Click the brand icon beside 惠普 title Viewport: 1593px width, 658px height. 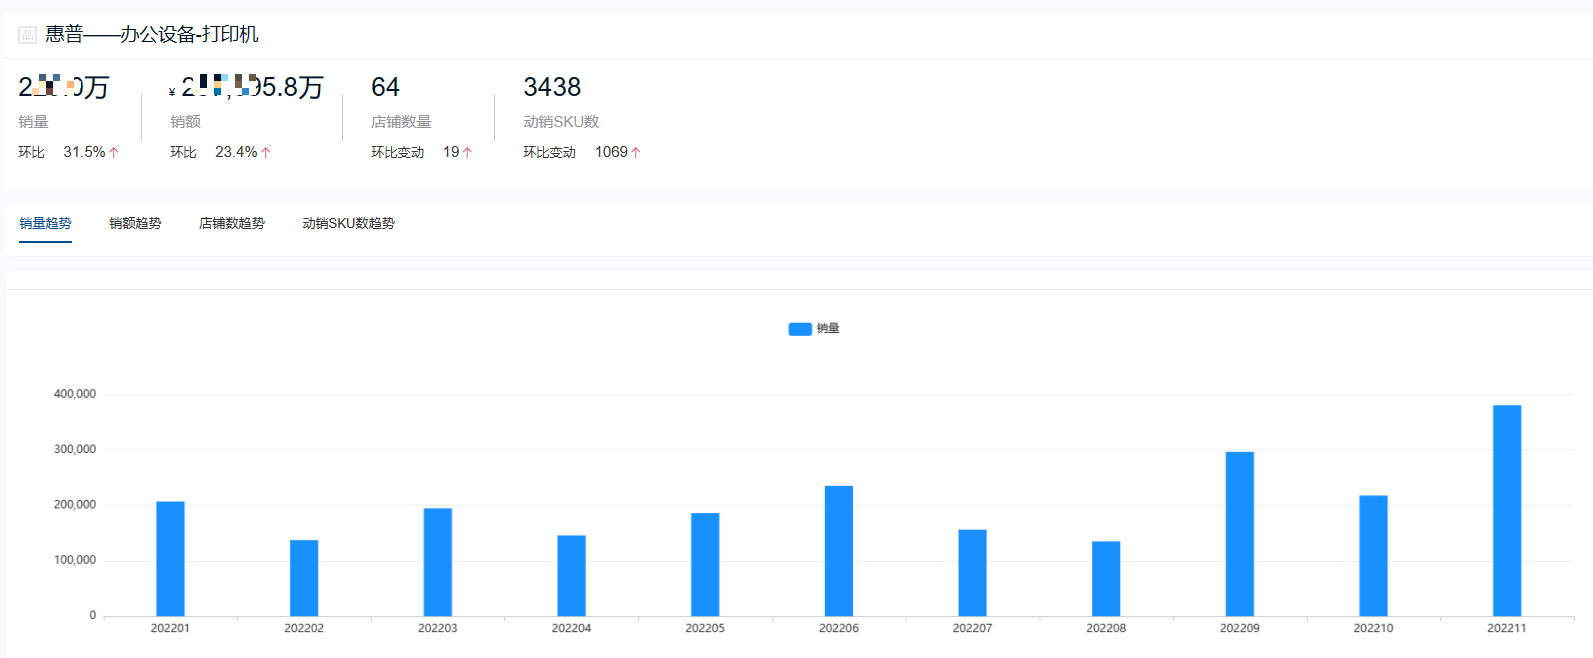(x=28, y=35)
